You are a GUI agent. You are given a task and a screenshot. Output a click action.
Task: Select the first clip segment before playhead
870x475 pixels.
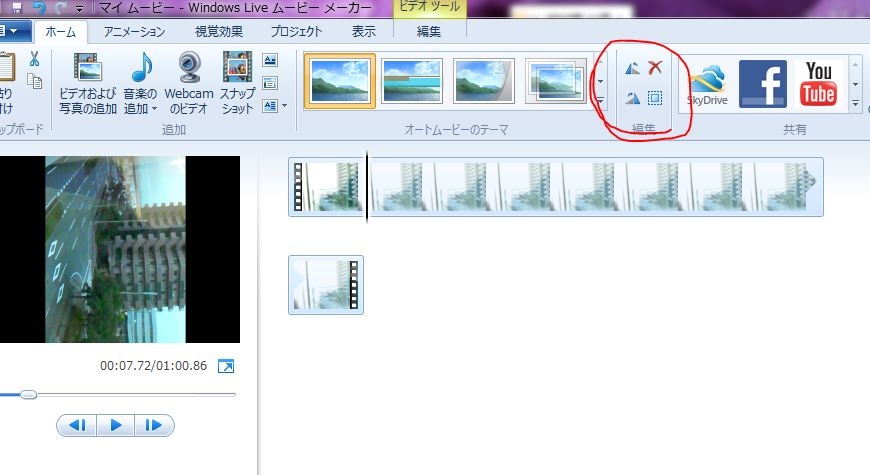click(326, 187)
